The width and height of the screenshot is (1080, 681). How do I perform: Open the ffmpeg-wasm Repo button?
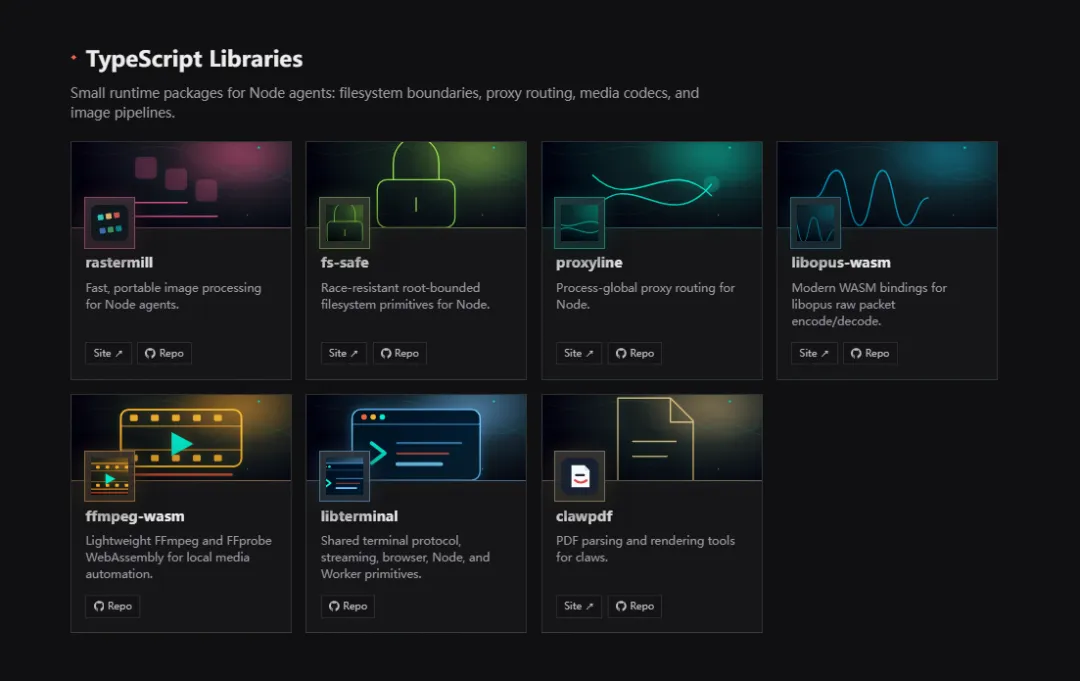[113, 606]
